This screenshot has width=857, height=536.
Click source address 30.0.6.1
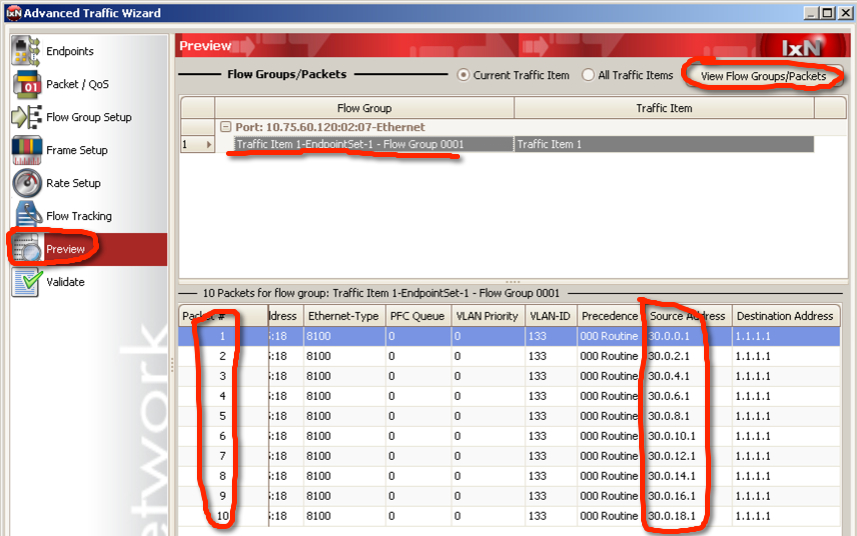tap(668, 396)
